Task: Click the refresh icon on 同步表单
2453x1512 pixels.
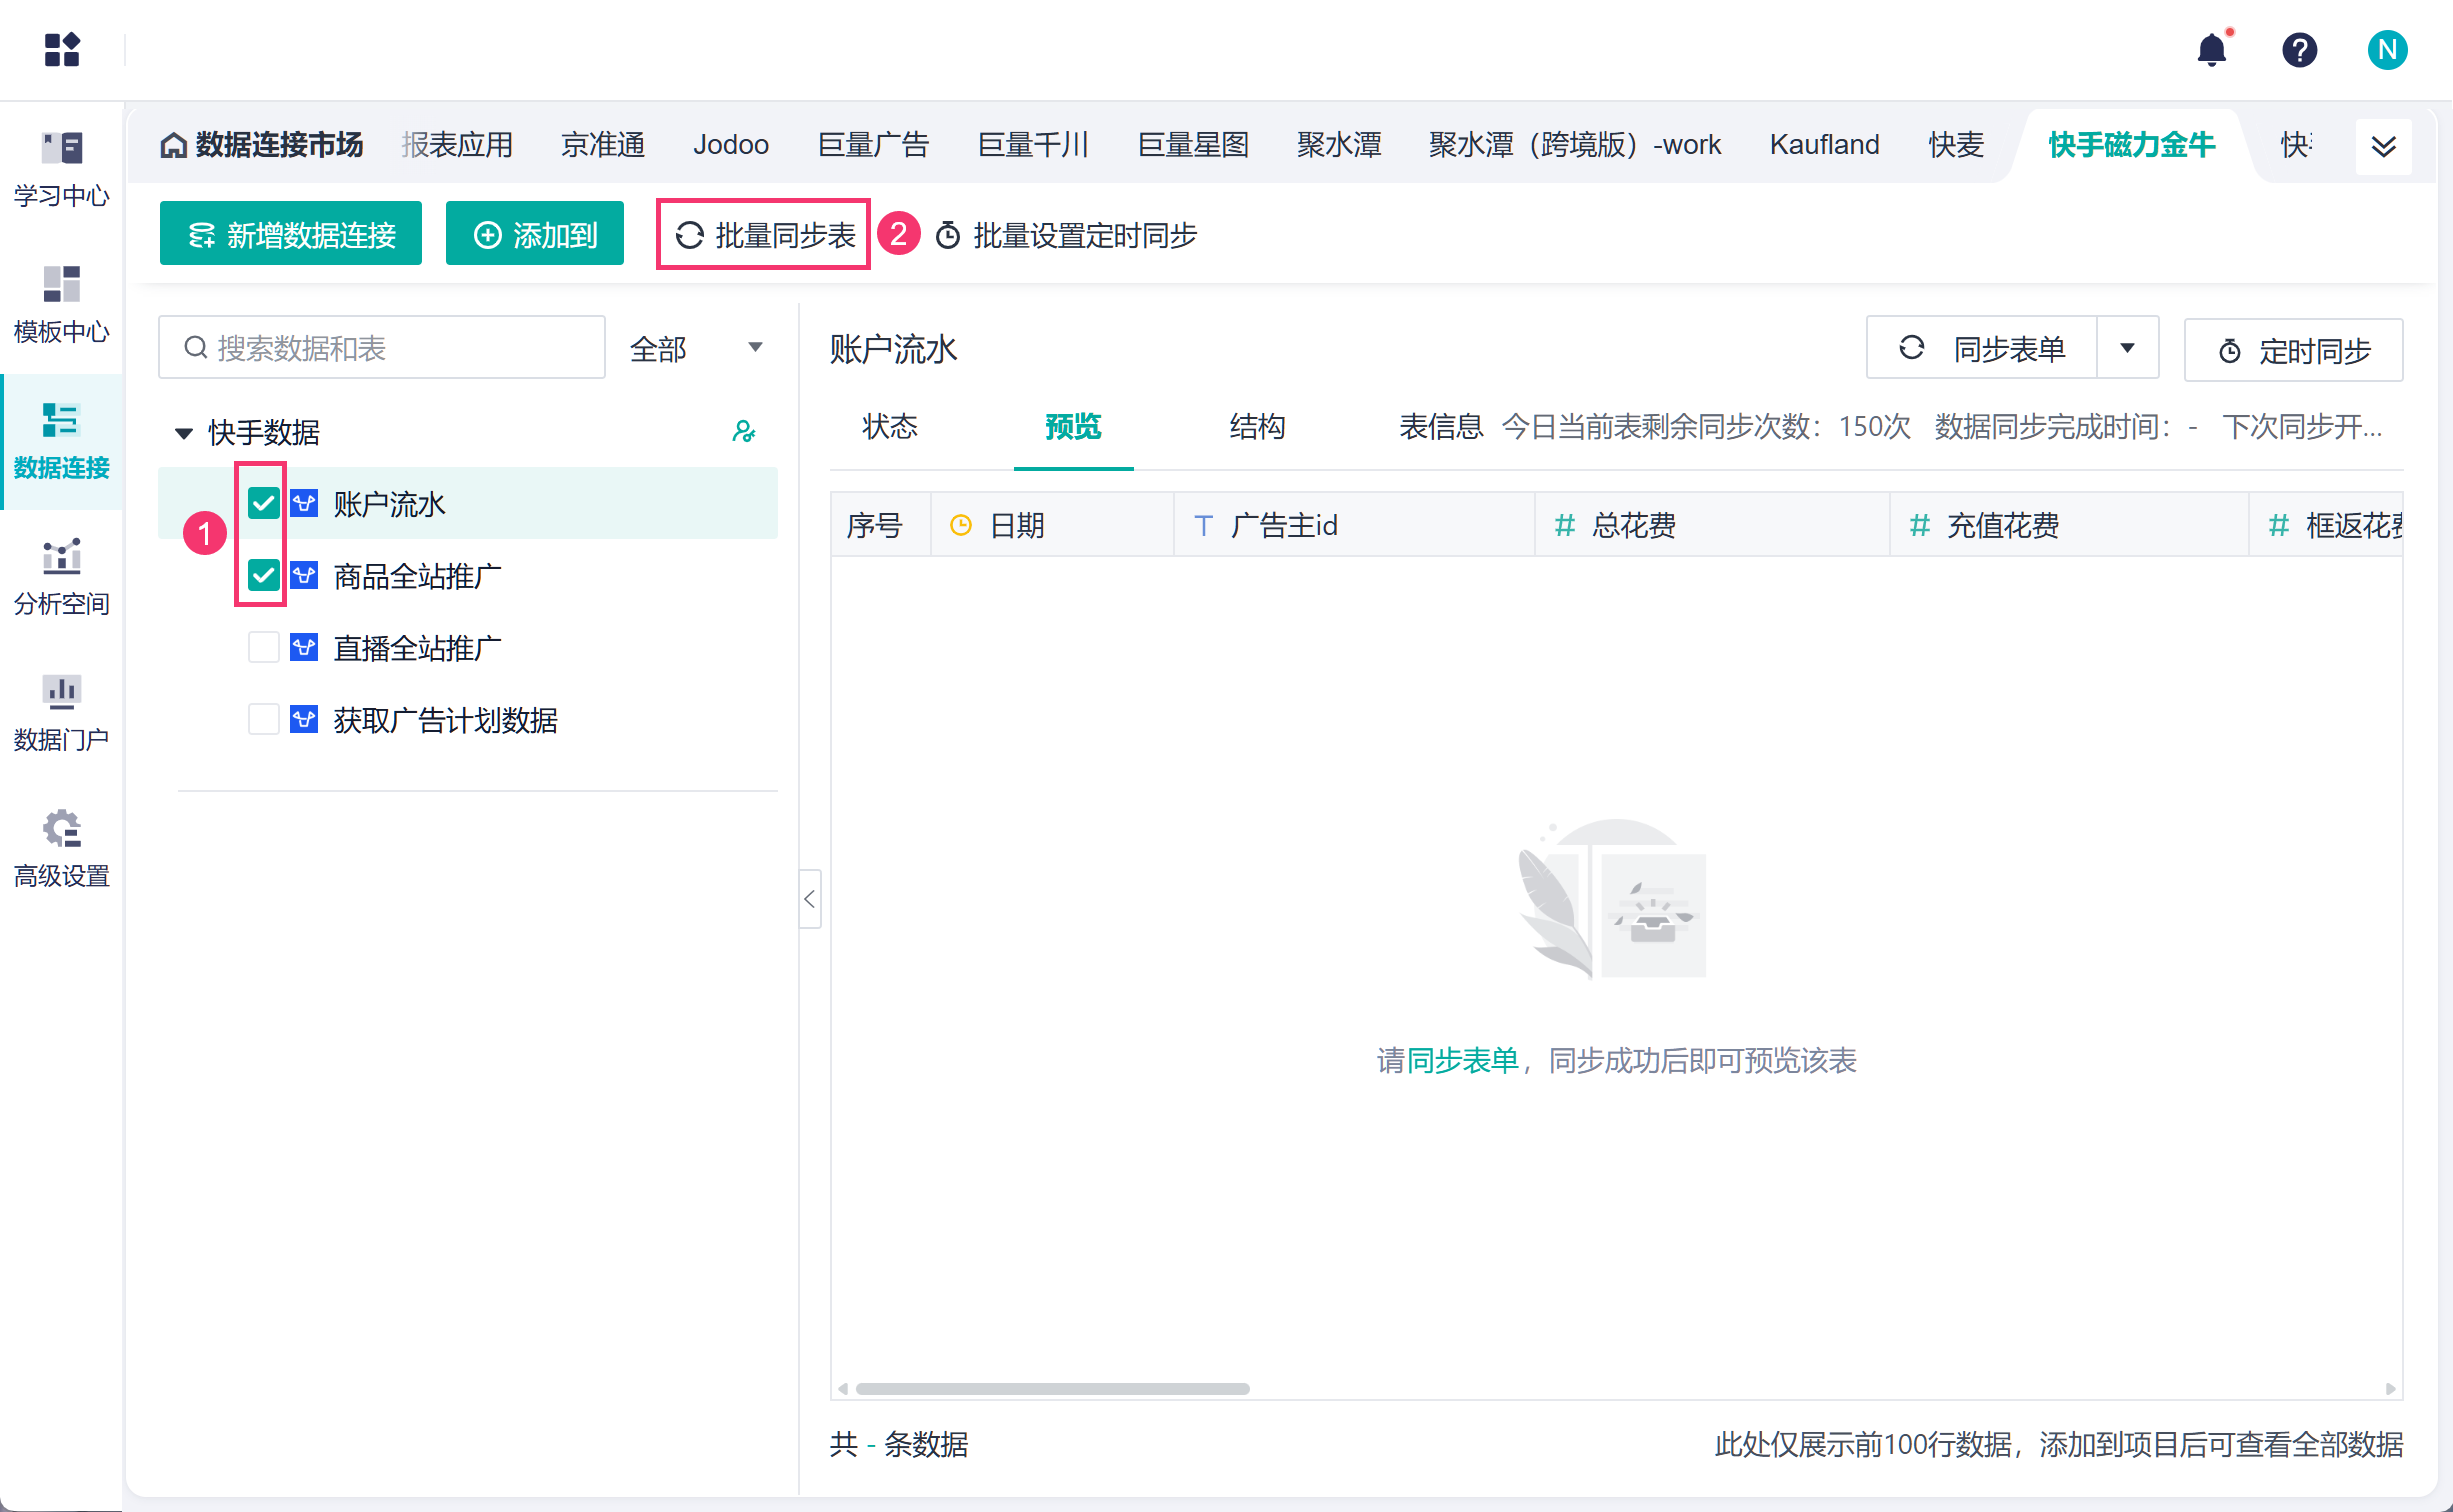Action: coord(1911,347)
